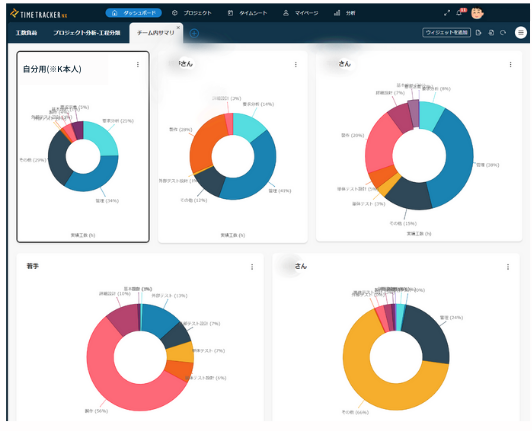The image size is (532, 431).
Task: Switch to the プロジェクト分析-工程分類 tab
Action: coord(87,33)
